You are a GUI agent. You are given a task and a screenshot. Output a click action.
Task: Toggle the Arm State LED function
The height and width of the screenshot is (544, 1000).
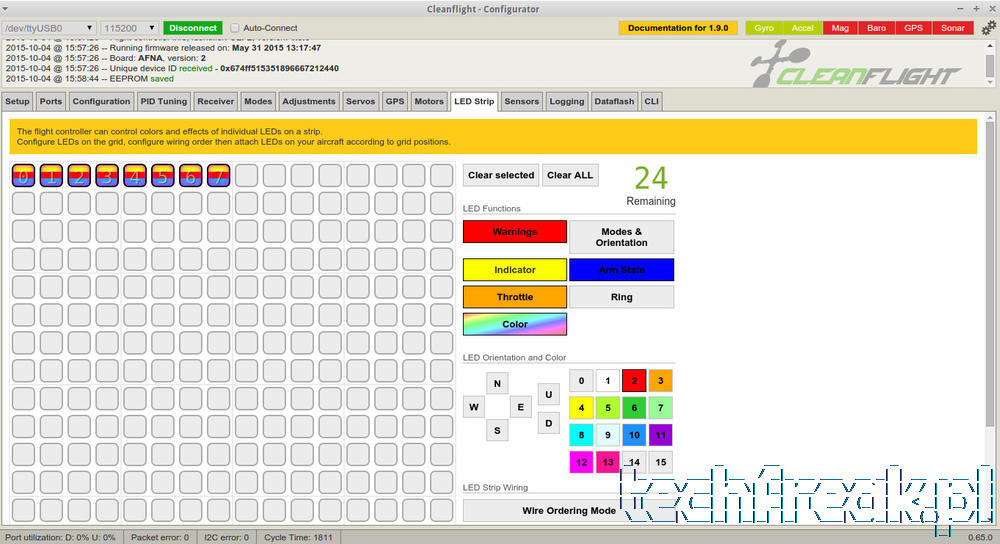621,270
